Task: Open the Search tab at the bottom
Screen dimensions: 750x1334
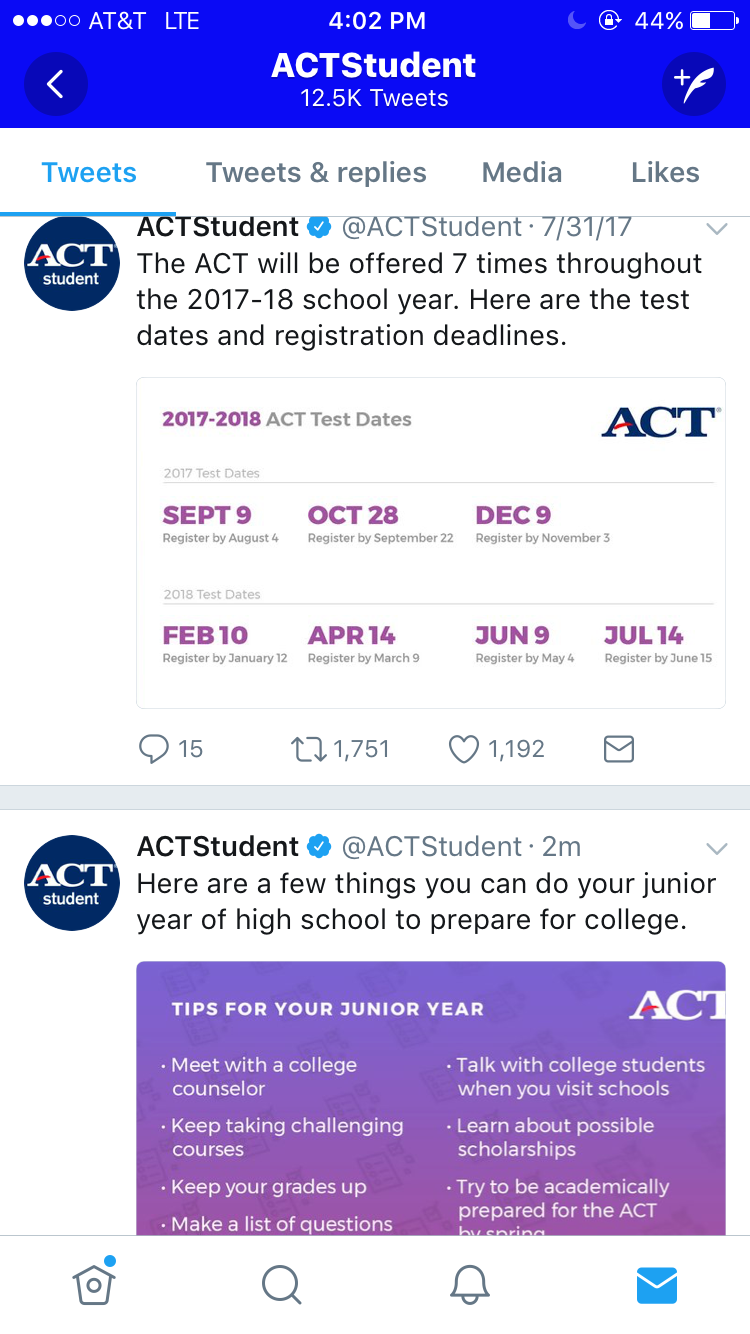Action: tap(281, 1284)
